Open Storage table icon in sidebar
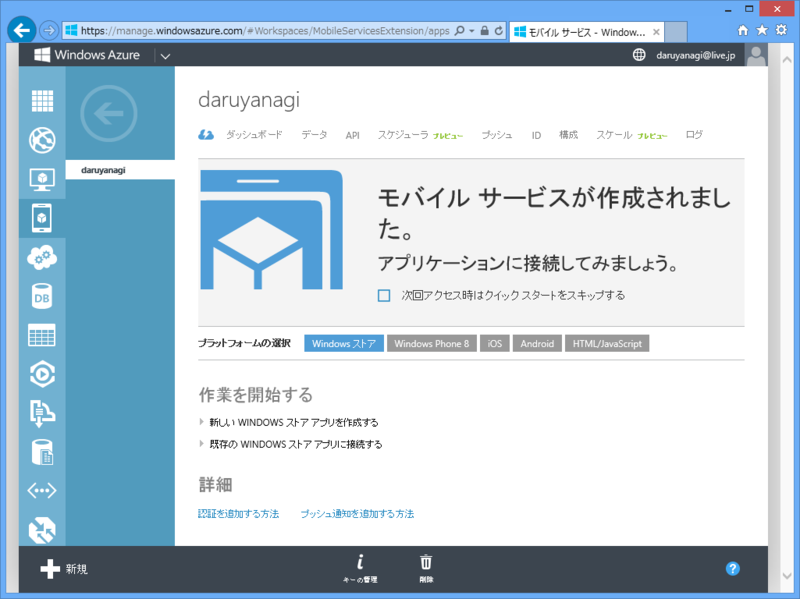 [42, 335]
